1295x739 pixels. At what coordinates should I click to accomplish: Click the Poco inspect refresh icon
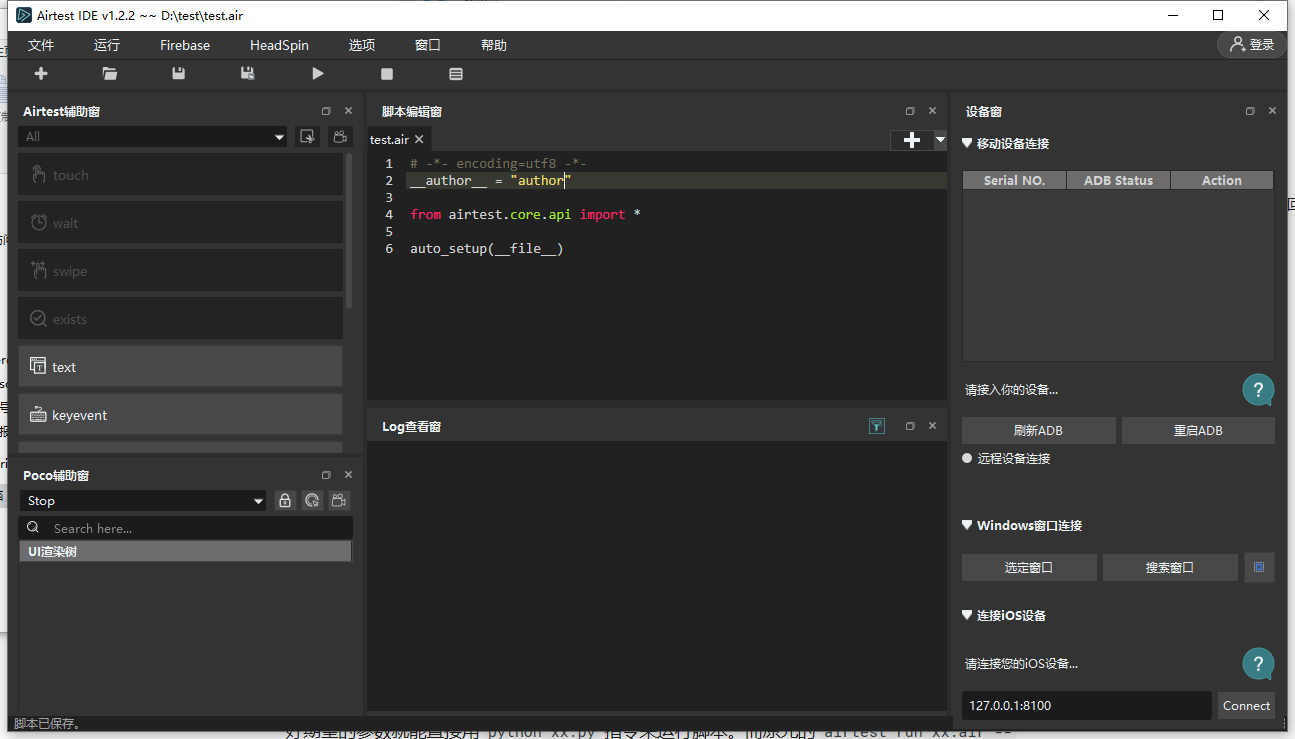(x=313, y=501)
